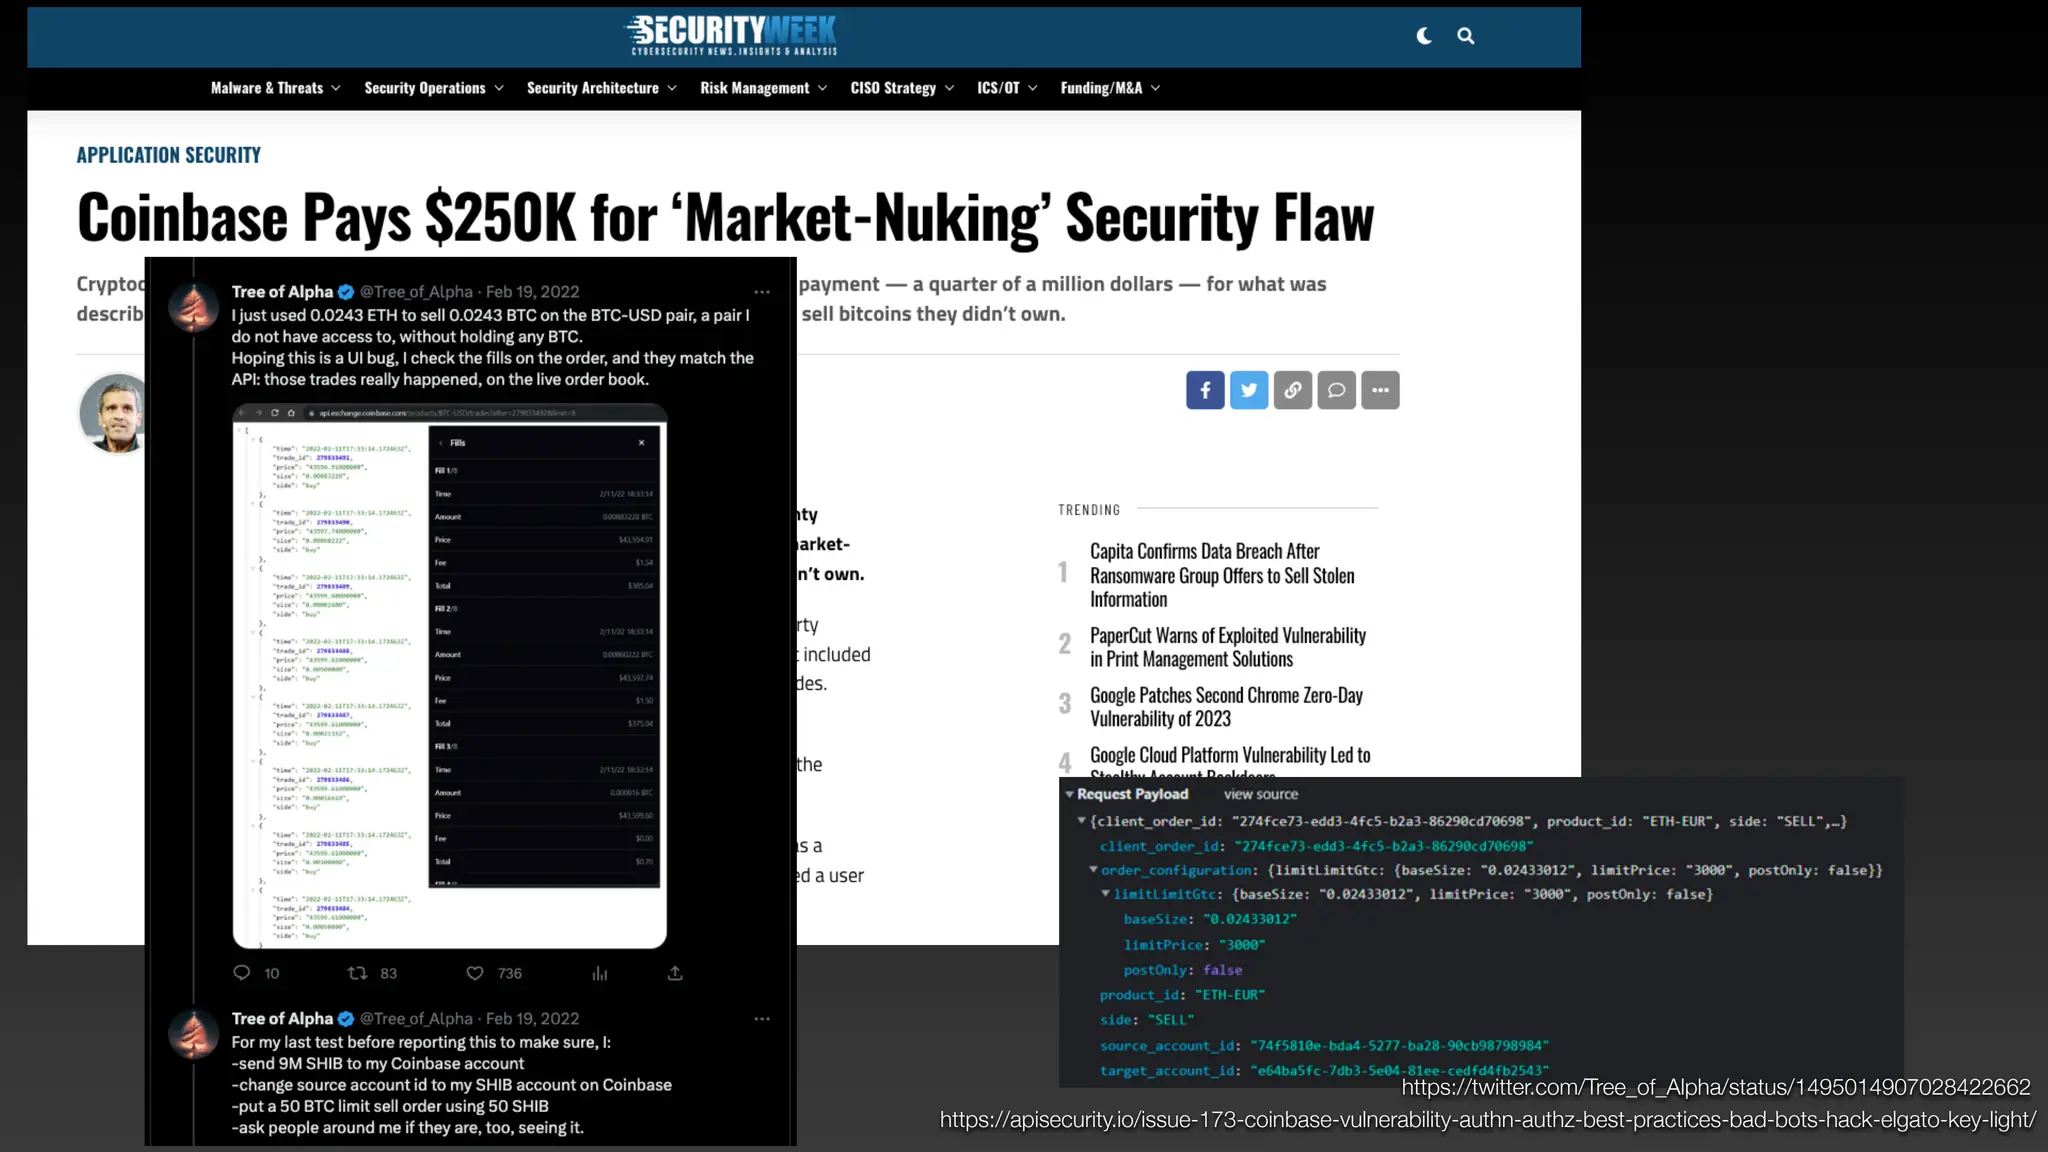
Task: Select target_account_id value in payload
Action: click(x=1399, y=1070)
